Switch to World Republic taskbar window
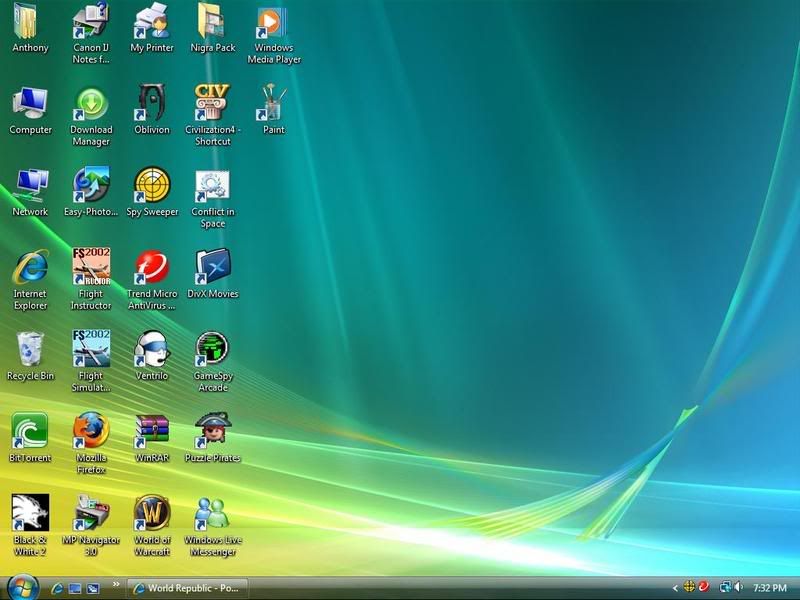The height and width of the screenshot is (600, 800). (187, 588)
